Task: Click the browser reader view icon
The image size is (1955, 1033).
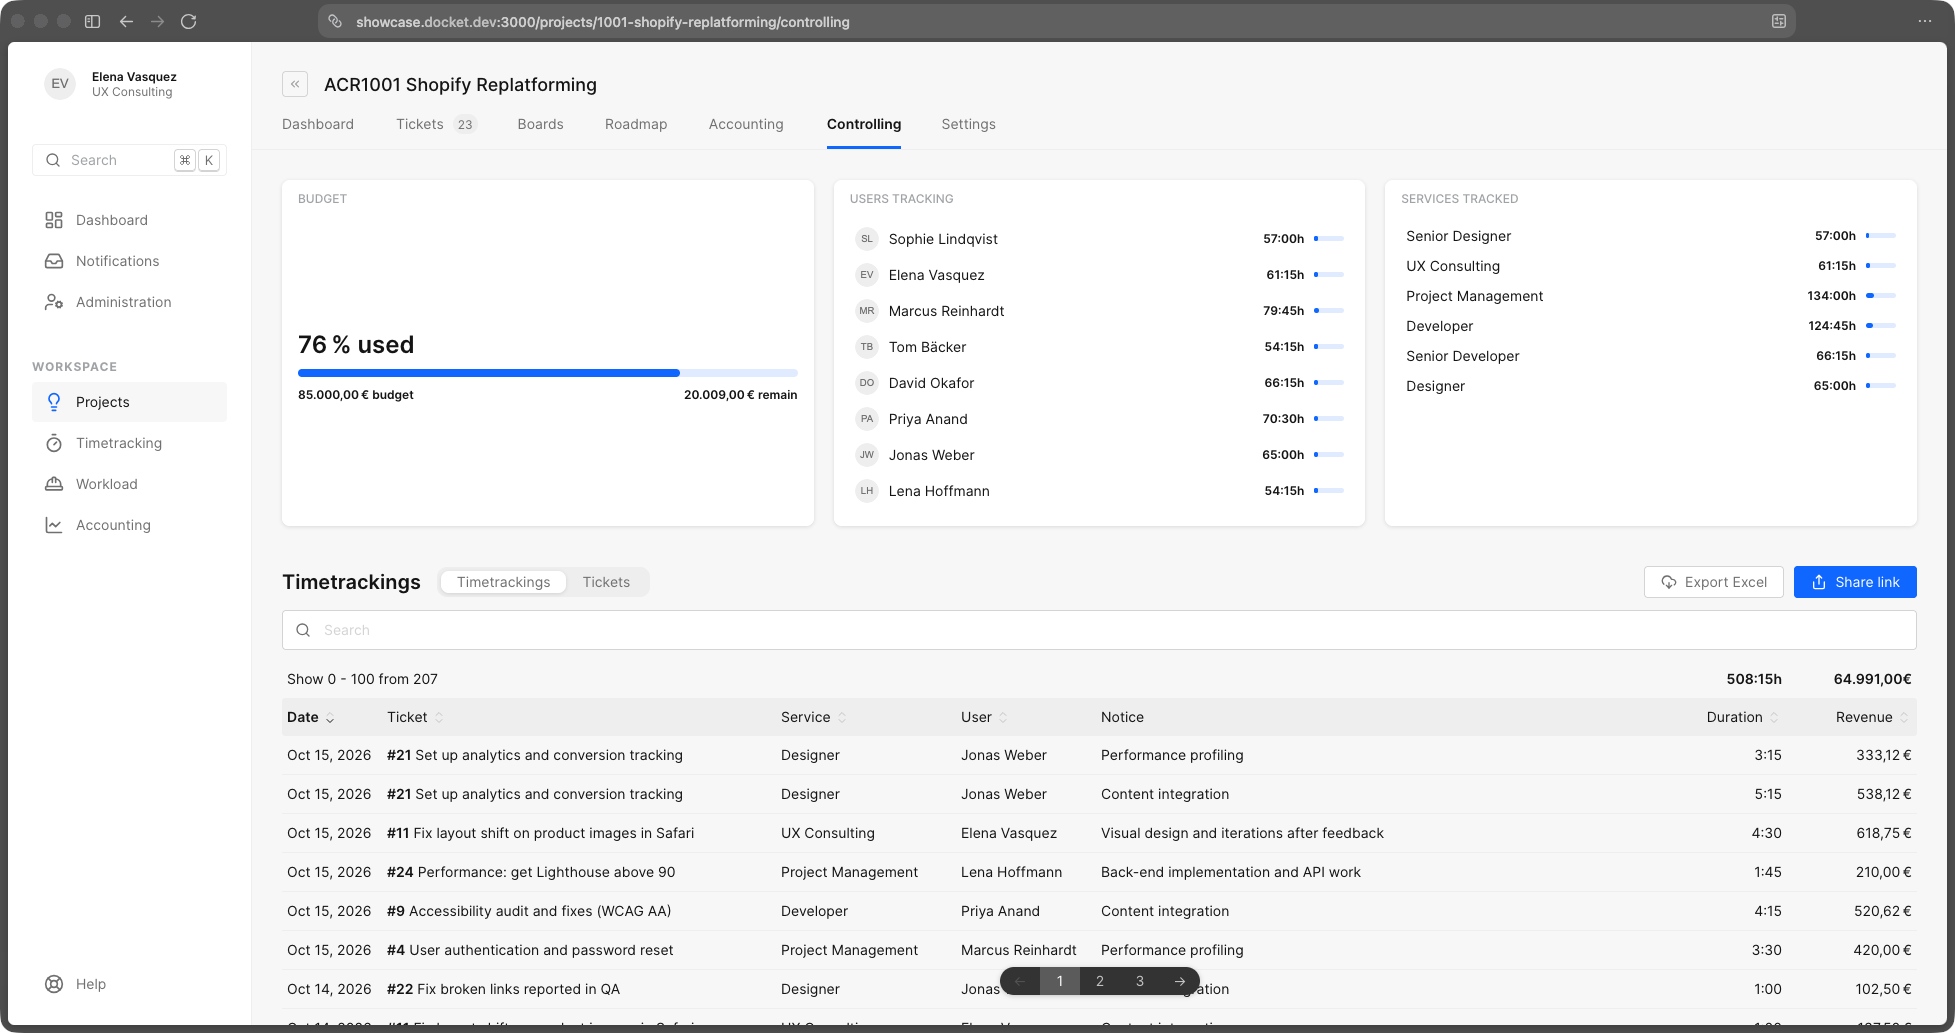Action: tap(1779, 21)
